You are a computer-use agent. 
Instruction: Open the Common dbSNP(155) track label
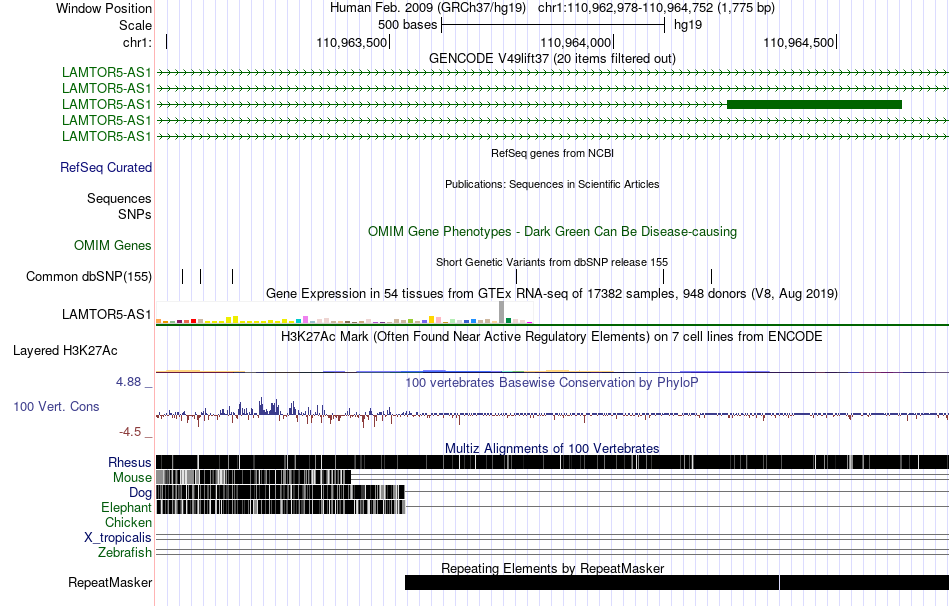point(89,276)
